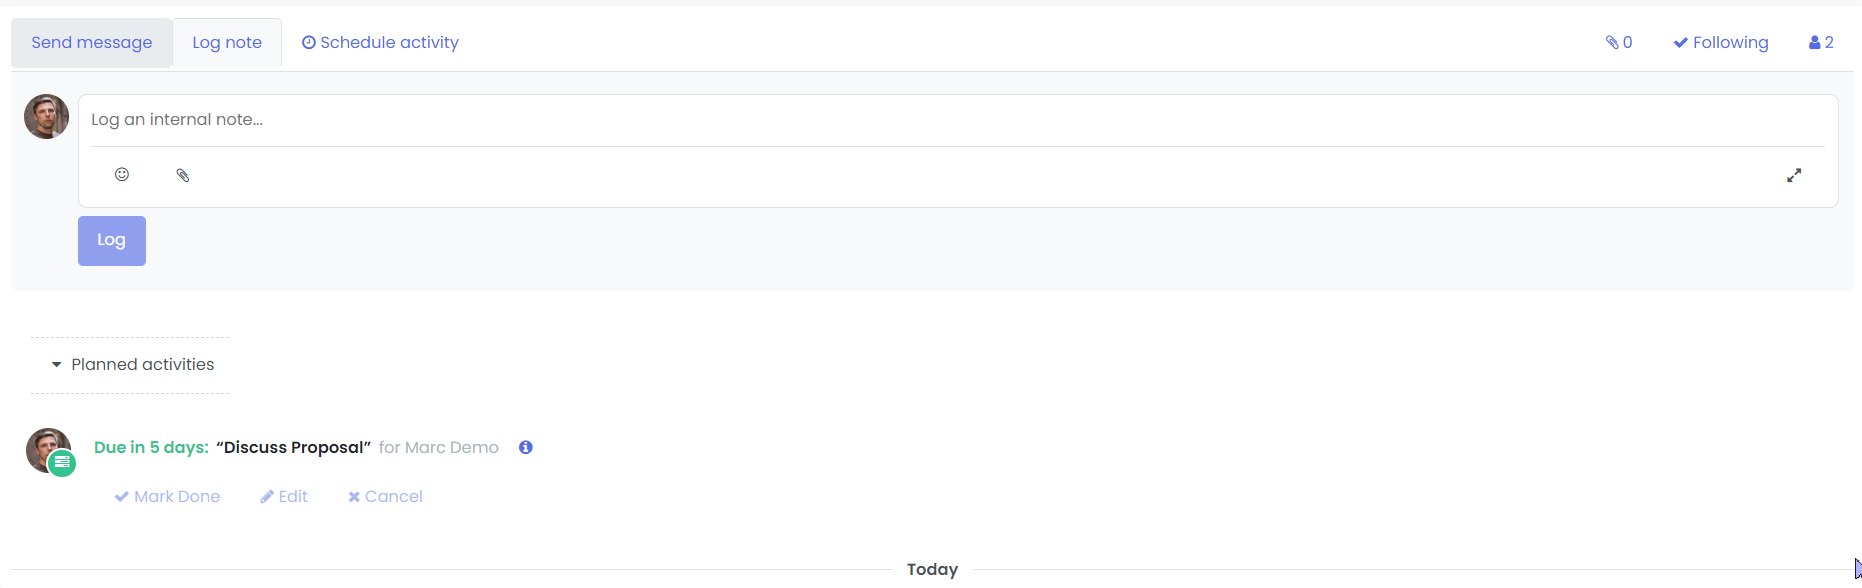Attach a file using composer paperclip
1862x588 pixels.
(183, 175)
